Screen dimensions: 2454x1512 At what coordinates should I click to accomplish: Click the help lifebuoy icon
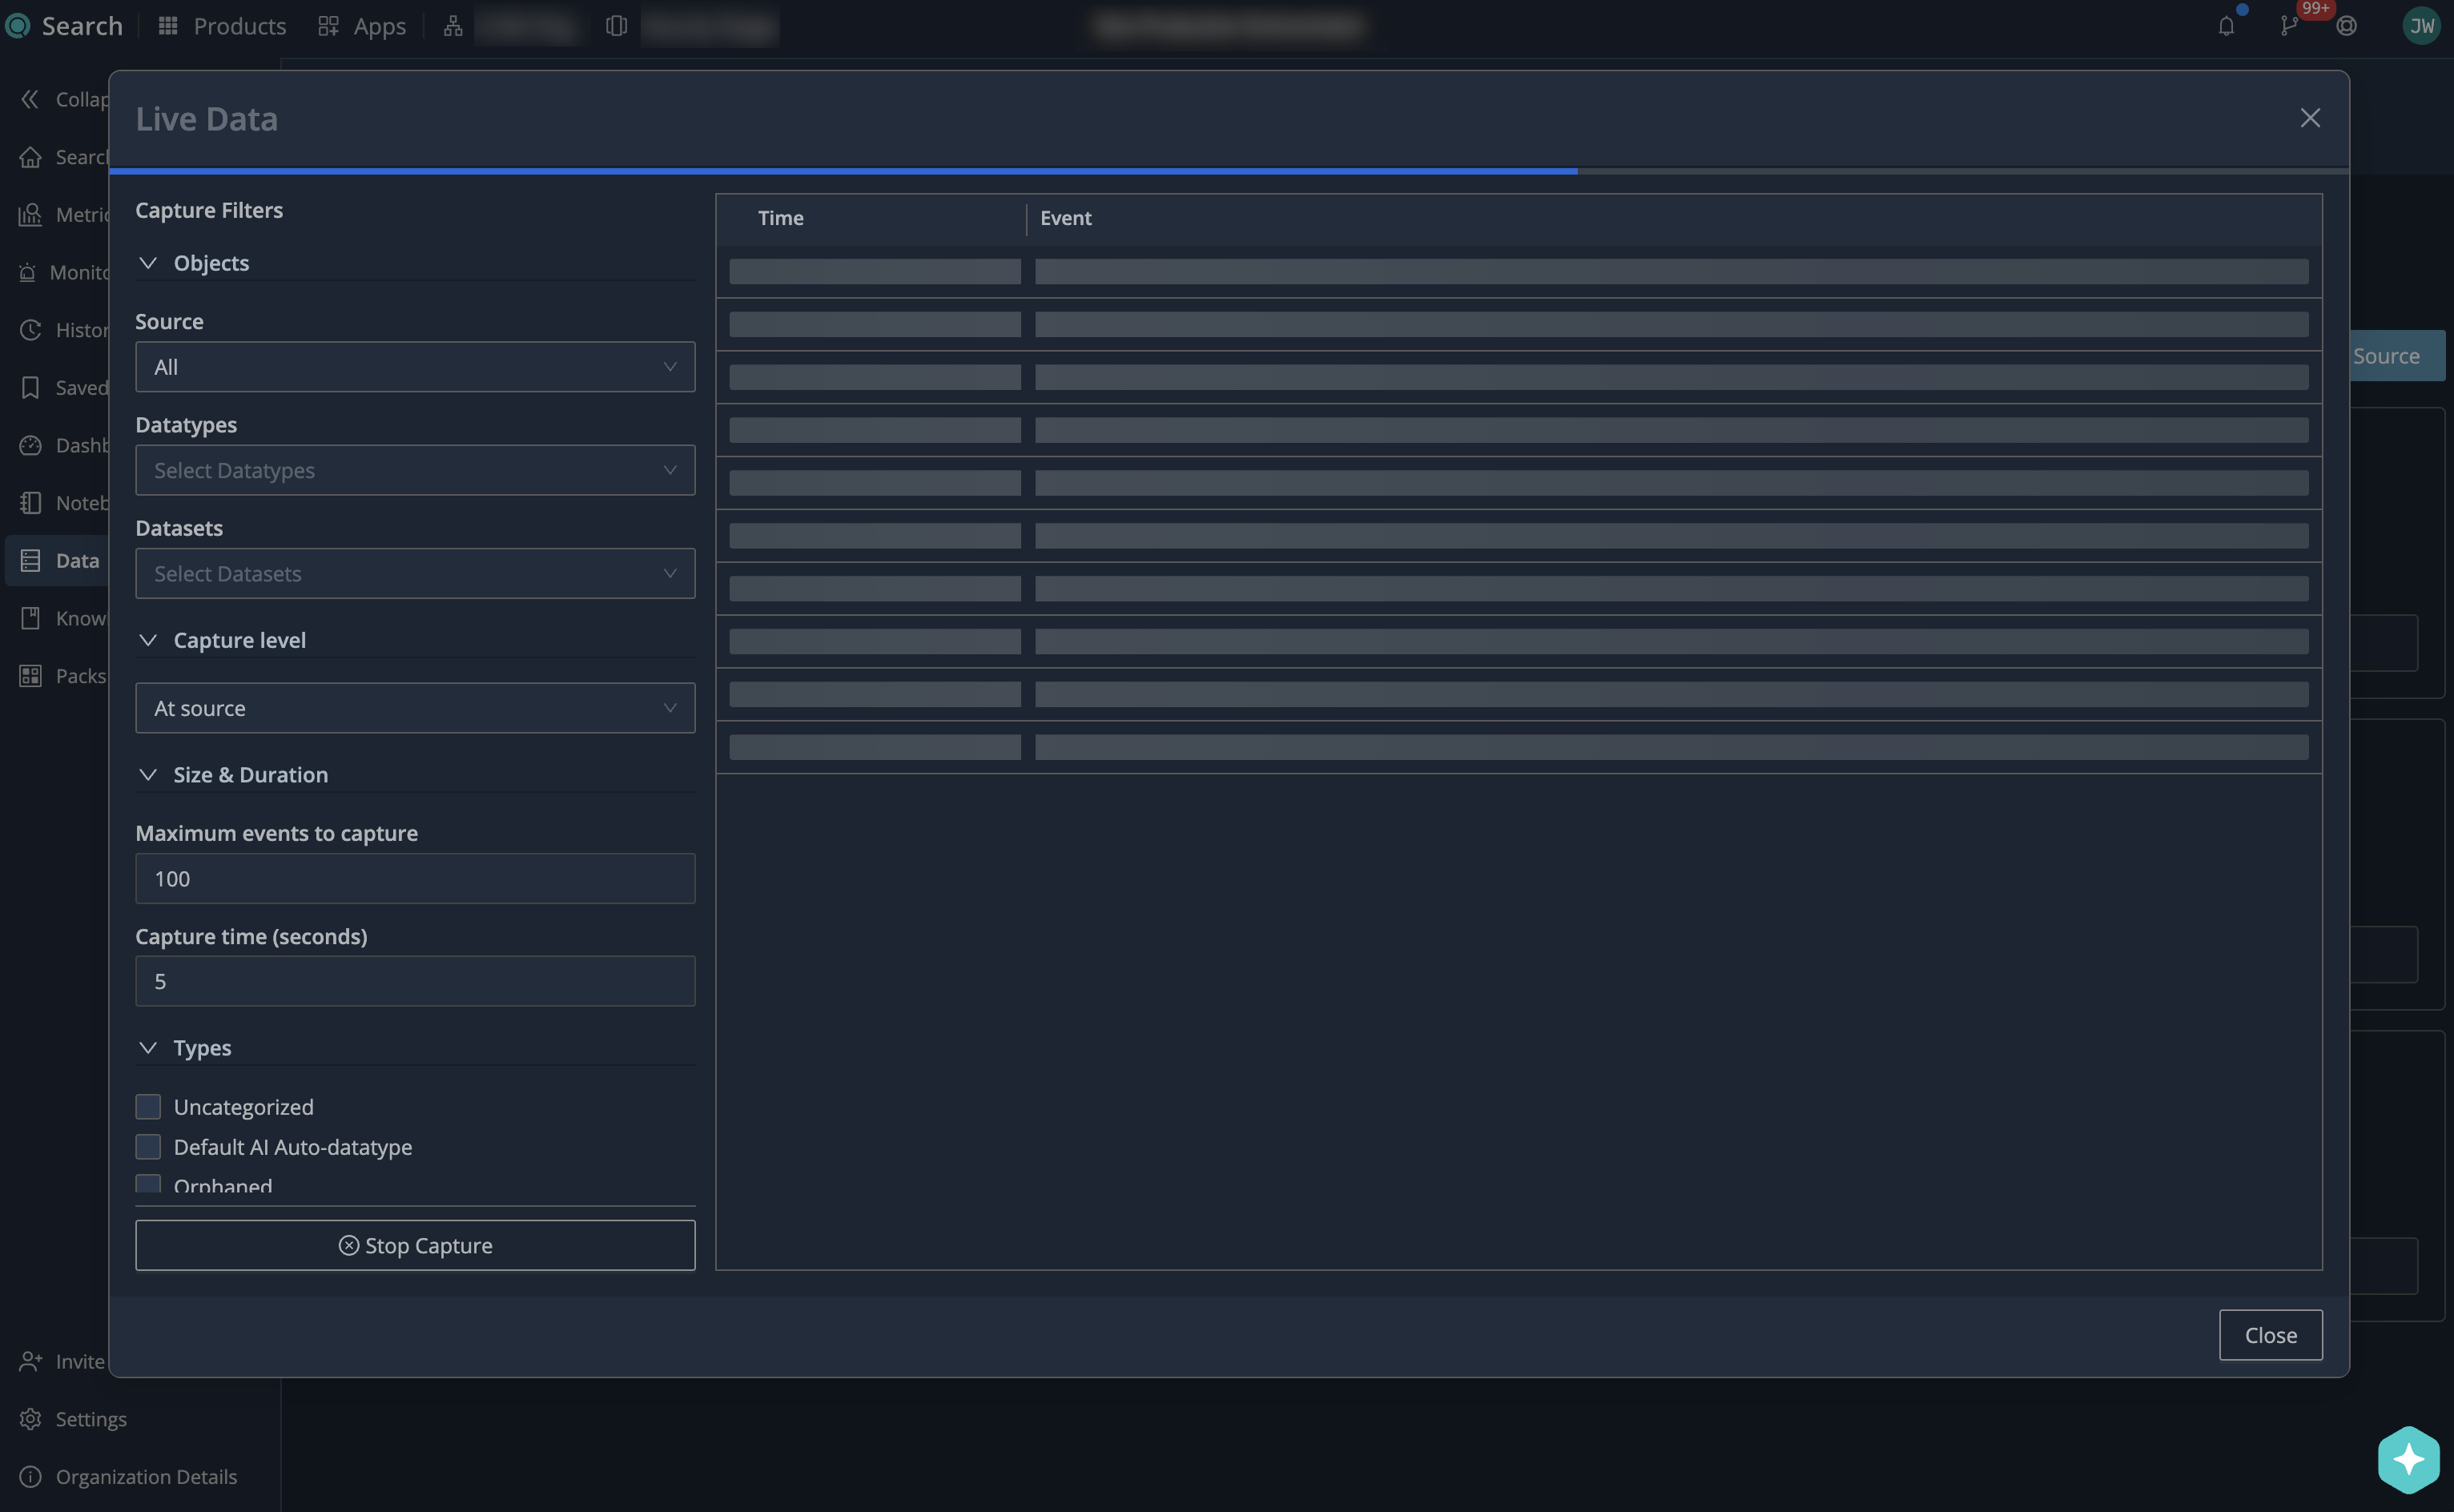pyautogui.click(x=2347, y=25)
